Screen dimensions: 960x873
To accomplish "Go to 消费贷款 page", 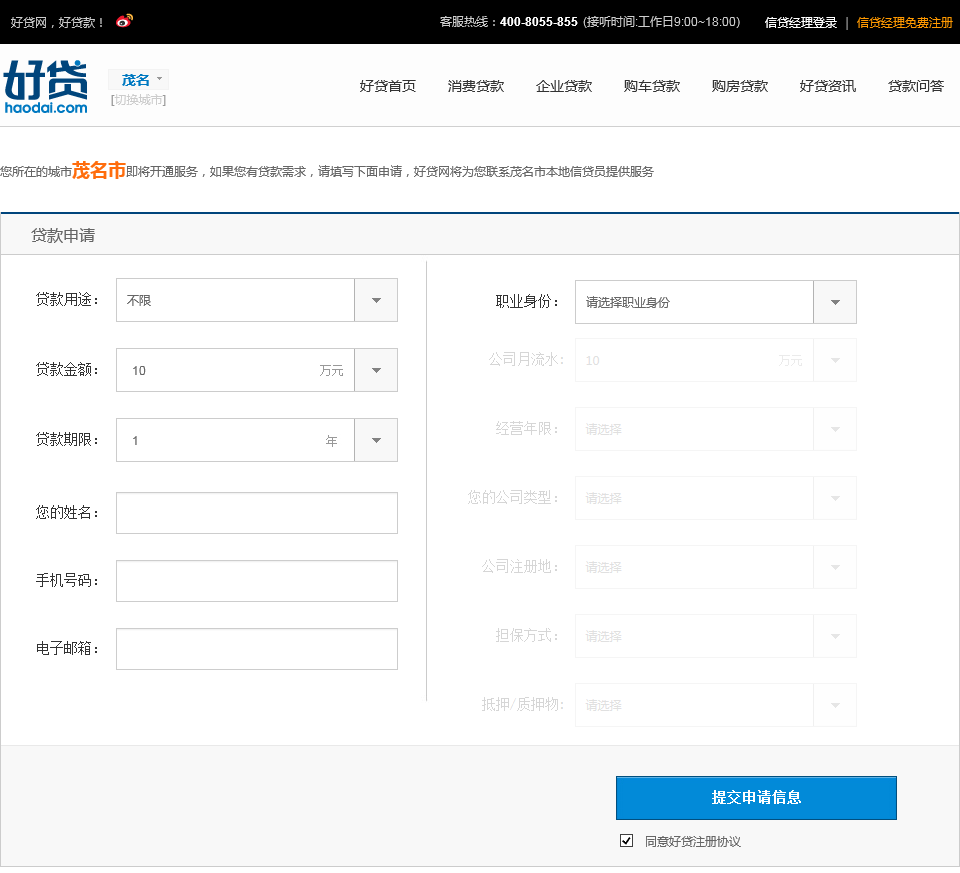I will (x=475, y=86).
